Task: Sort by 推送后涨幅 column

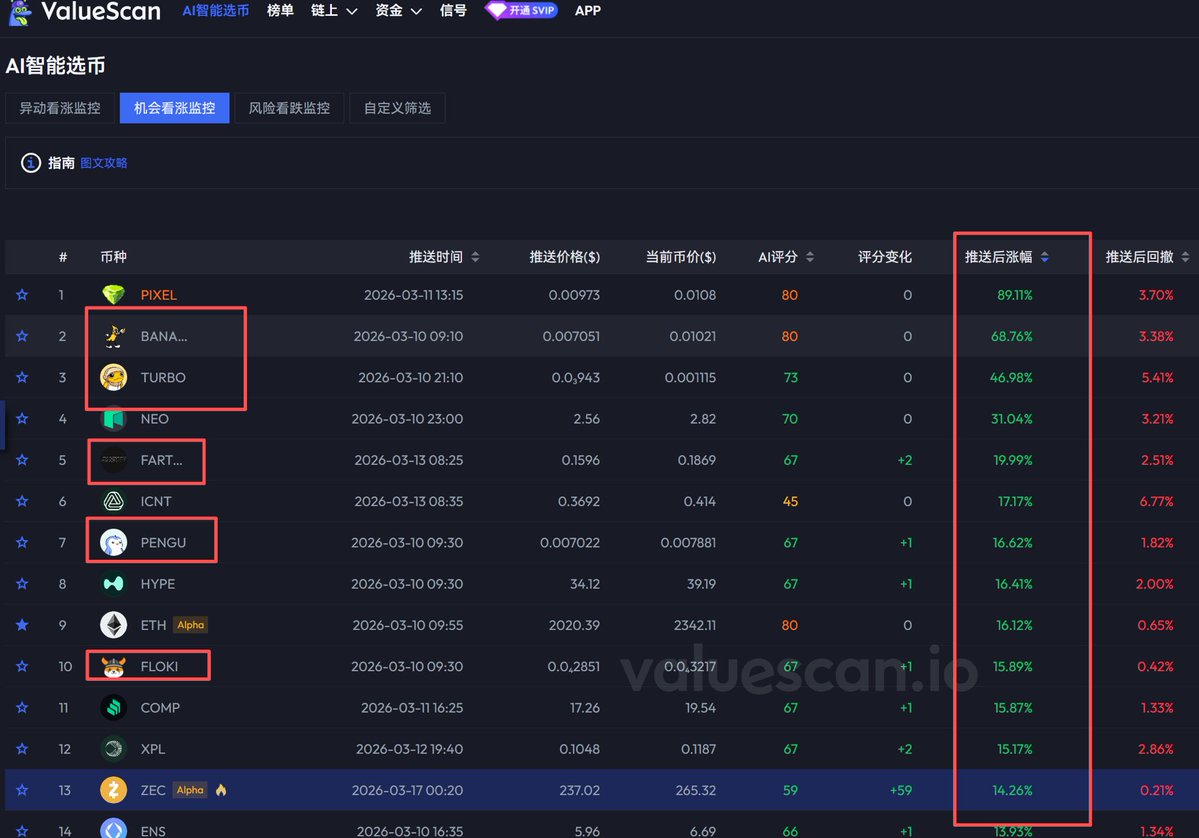Action: click(1006, 257)
